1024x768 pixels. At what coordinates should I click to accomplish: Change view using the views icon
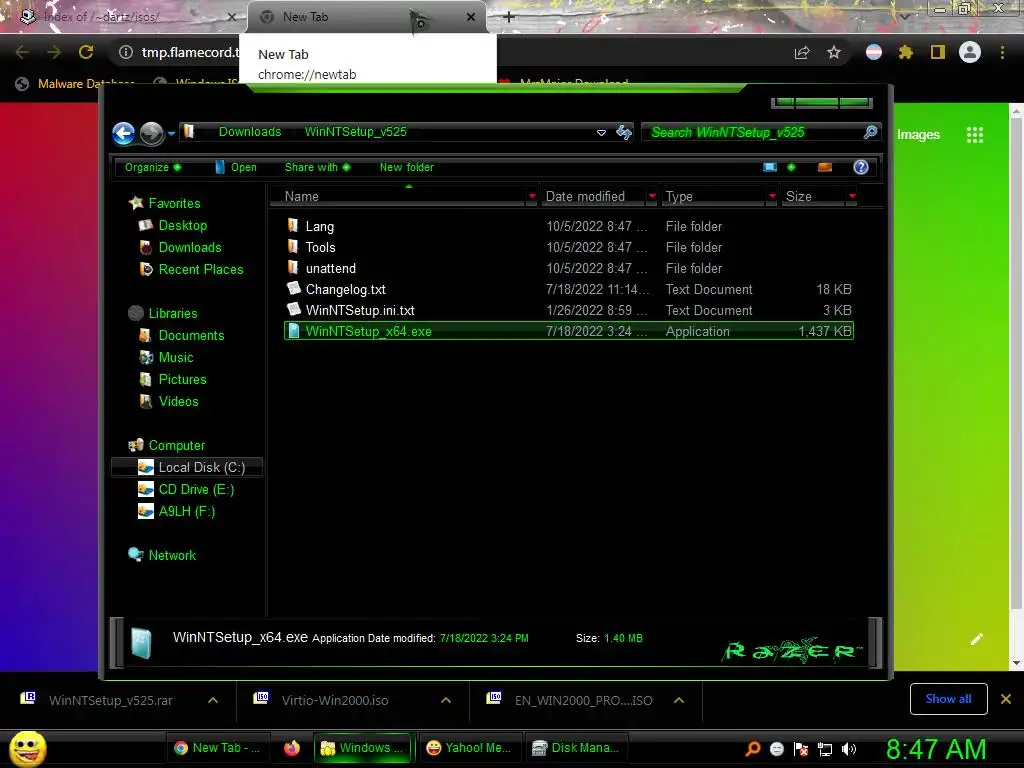(x=770, y=167)
